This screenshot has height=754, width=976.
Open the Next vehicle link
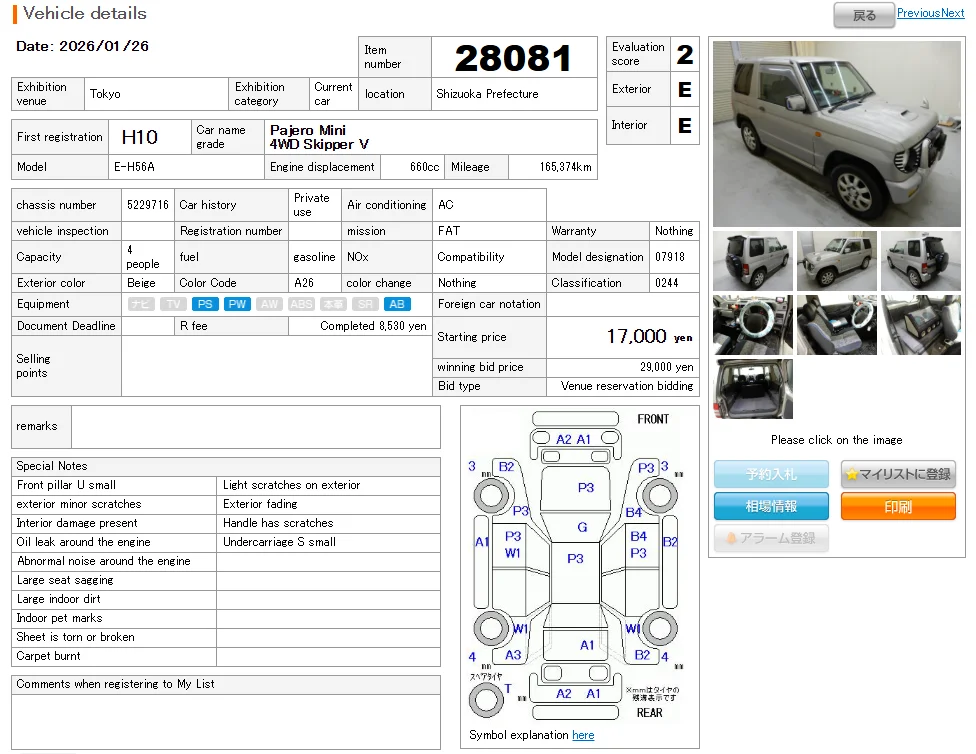(x=952, y=13)
